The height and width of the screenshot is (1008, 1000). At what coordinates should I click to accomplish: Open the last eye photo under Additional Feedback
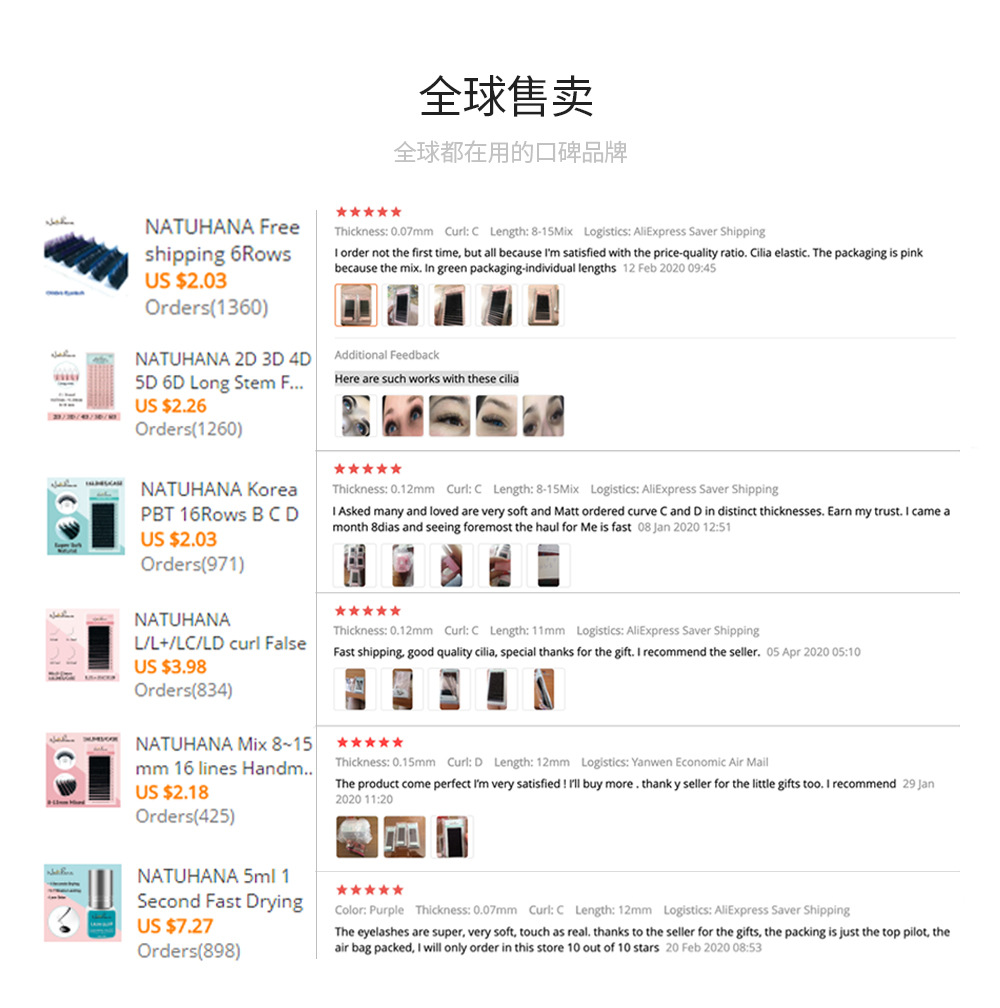pos(543,416)
